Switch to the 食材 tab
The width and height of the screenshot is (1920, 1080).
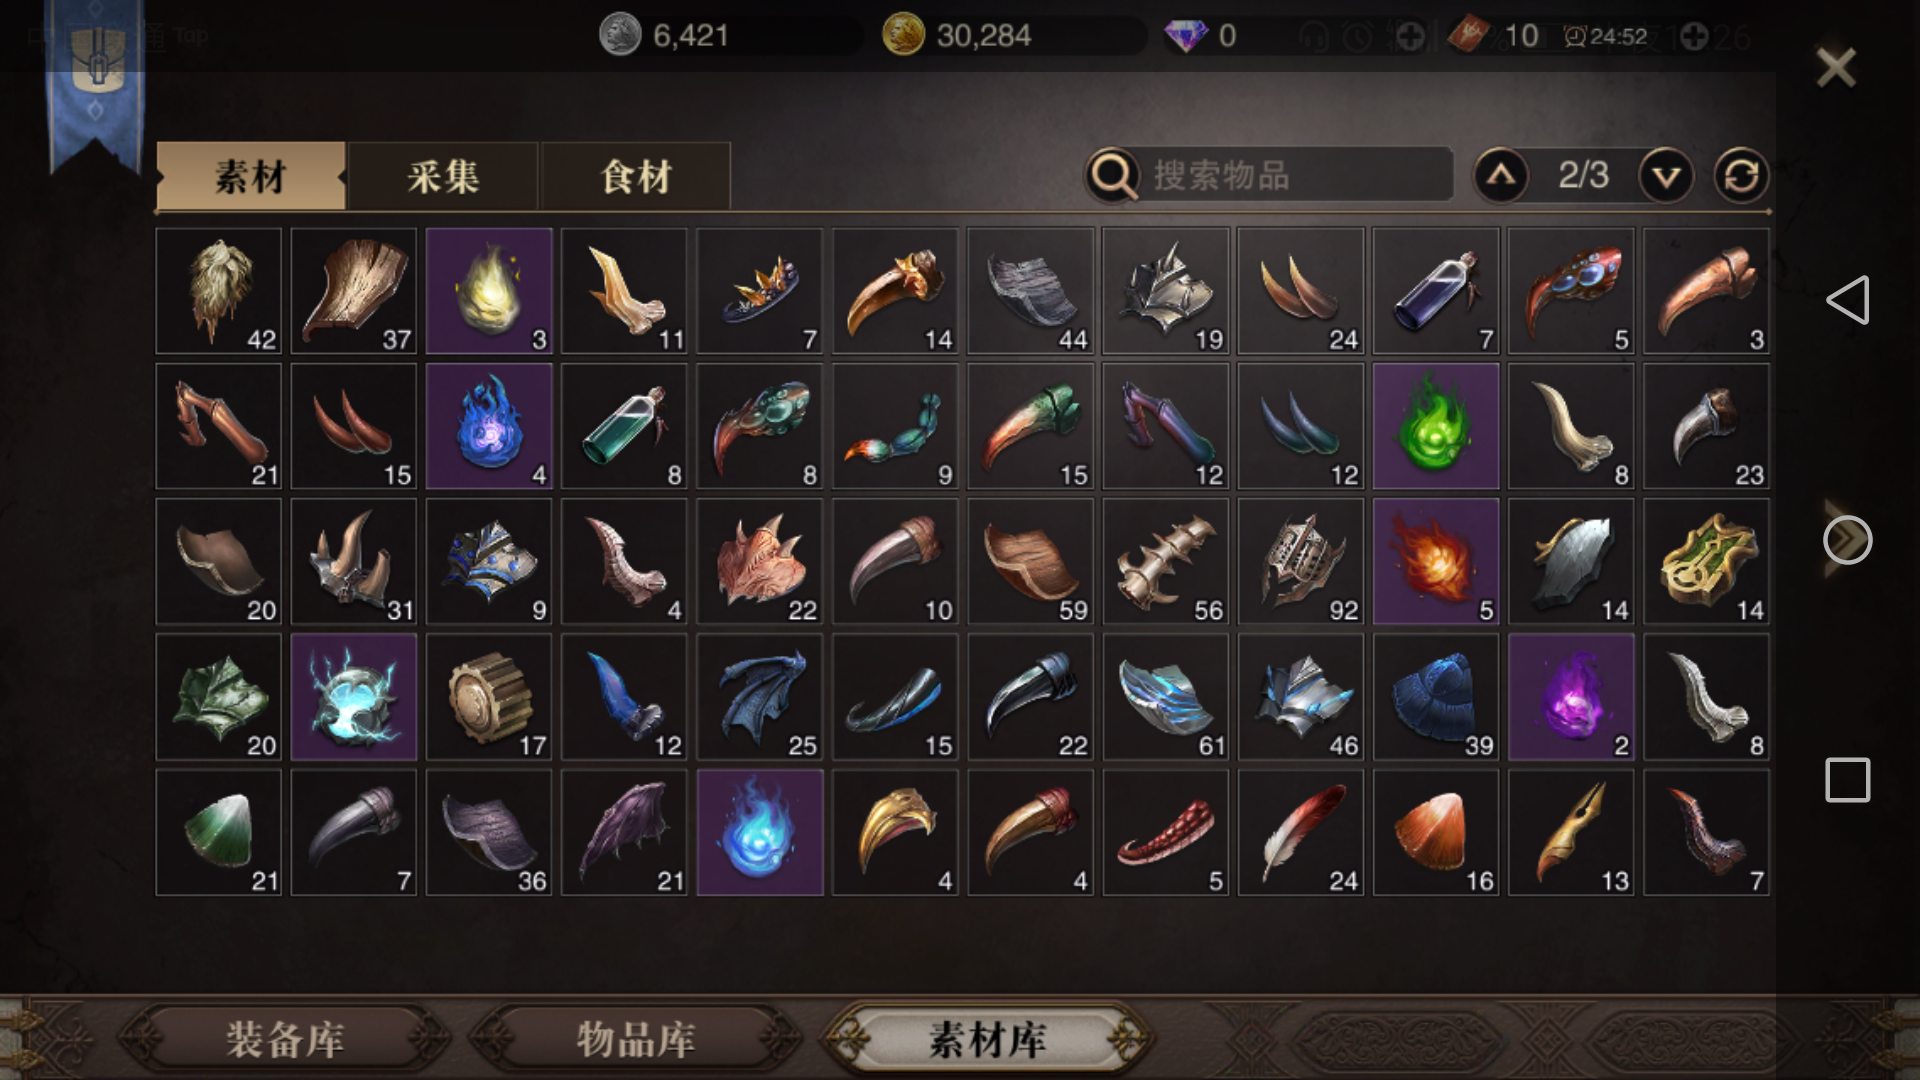[x=636, y=177]
